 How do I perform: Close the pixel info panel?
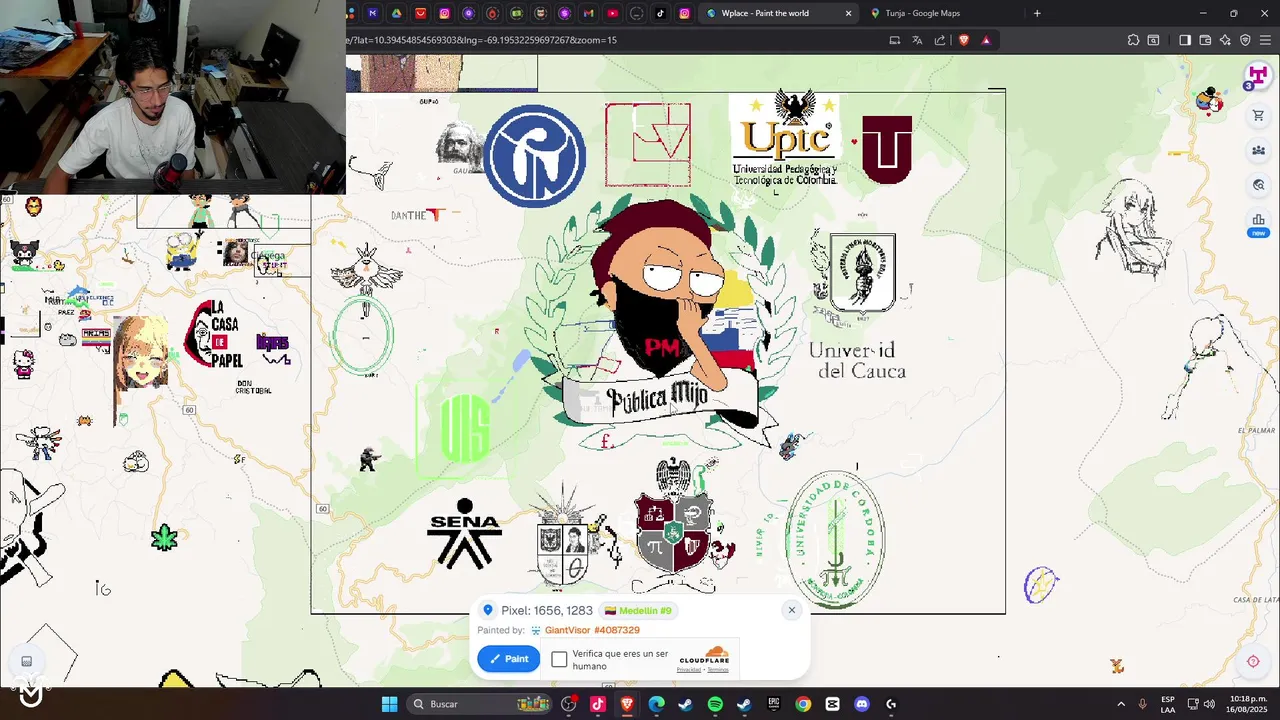pyautogui.click(x=791, y=610)
